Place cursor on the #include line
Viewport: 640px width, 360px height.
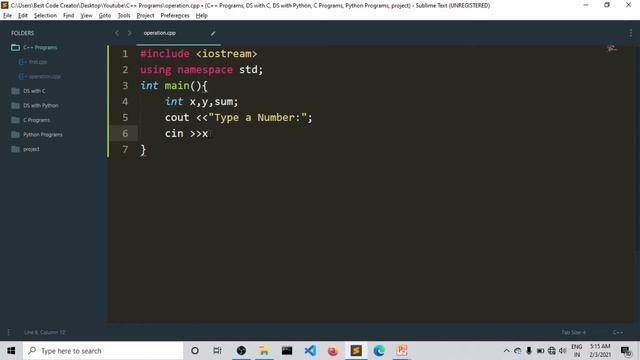198,54
